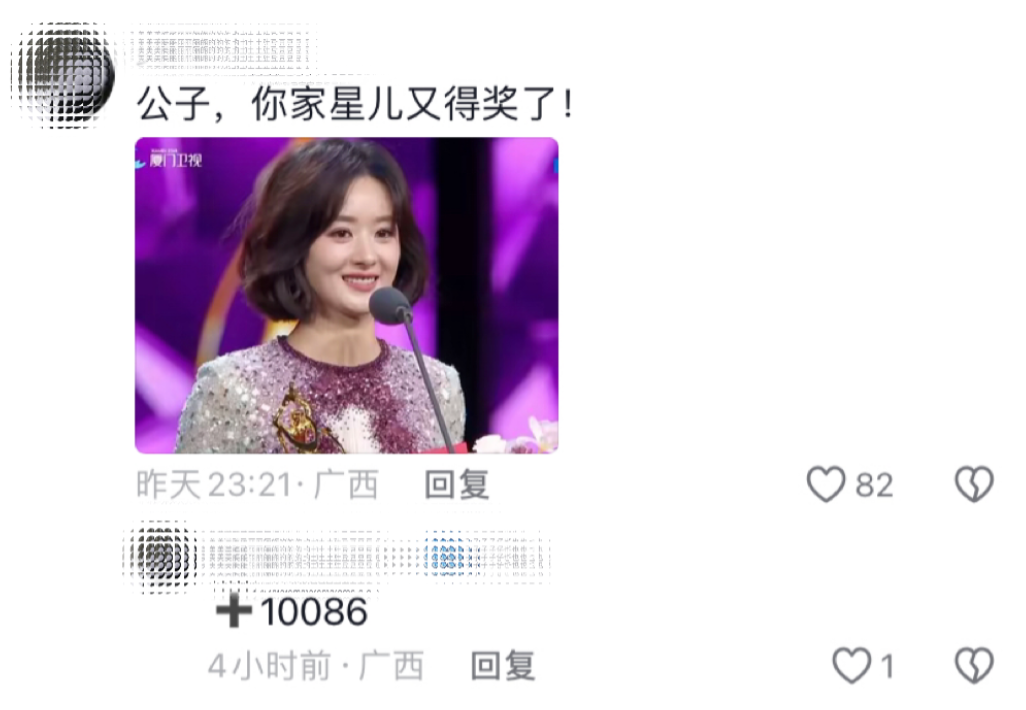Dislike the +10086 reply comment
Image resolution: width=1026 pixels, height=710 pixels.
pyautogui.click(x=974, y=666)
